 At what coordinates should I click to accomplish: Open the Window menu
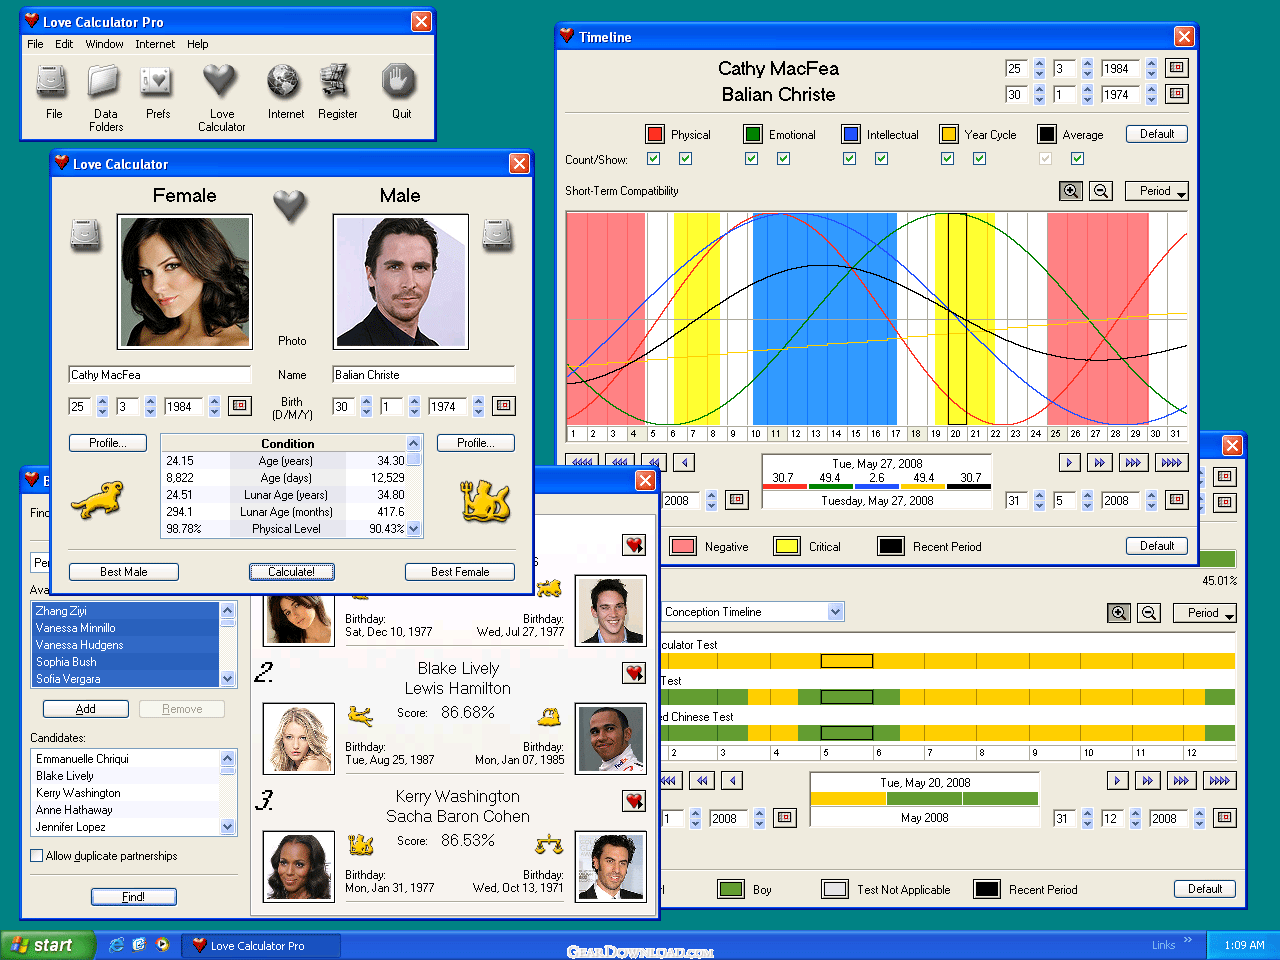point(104,44)
